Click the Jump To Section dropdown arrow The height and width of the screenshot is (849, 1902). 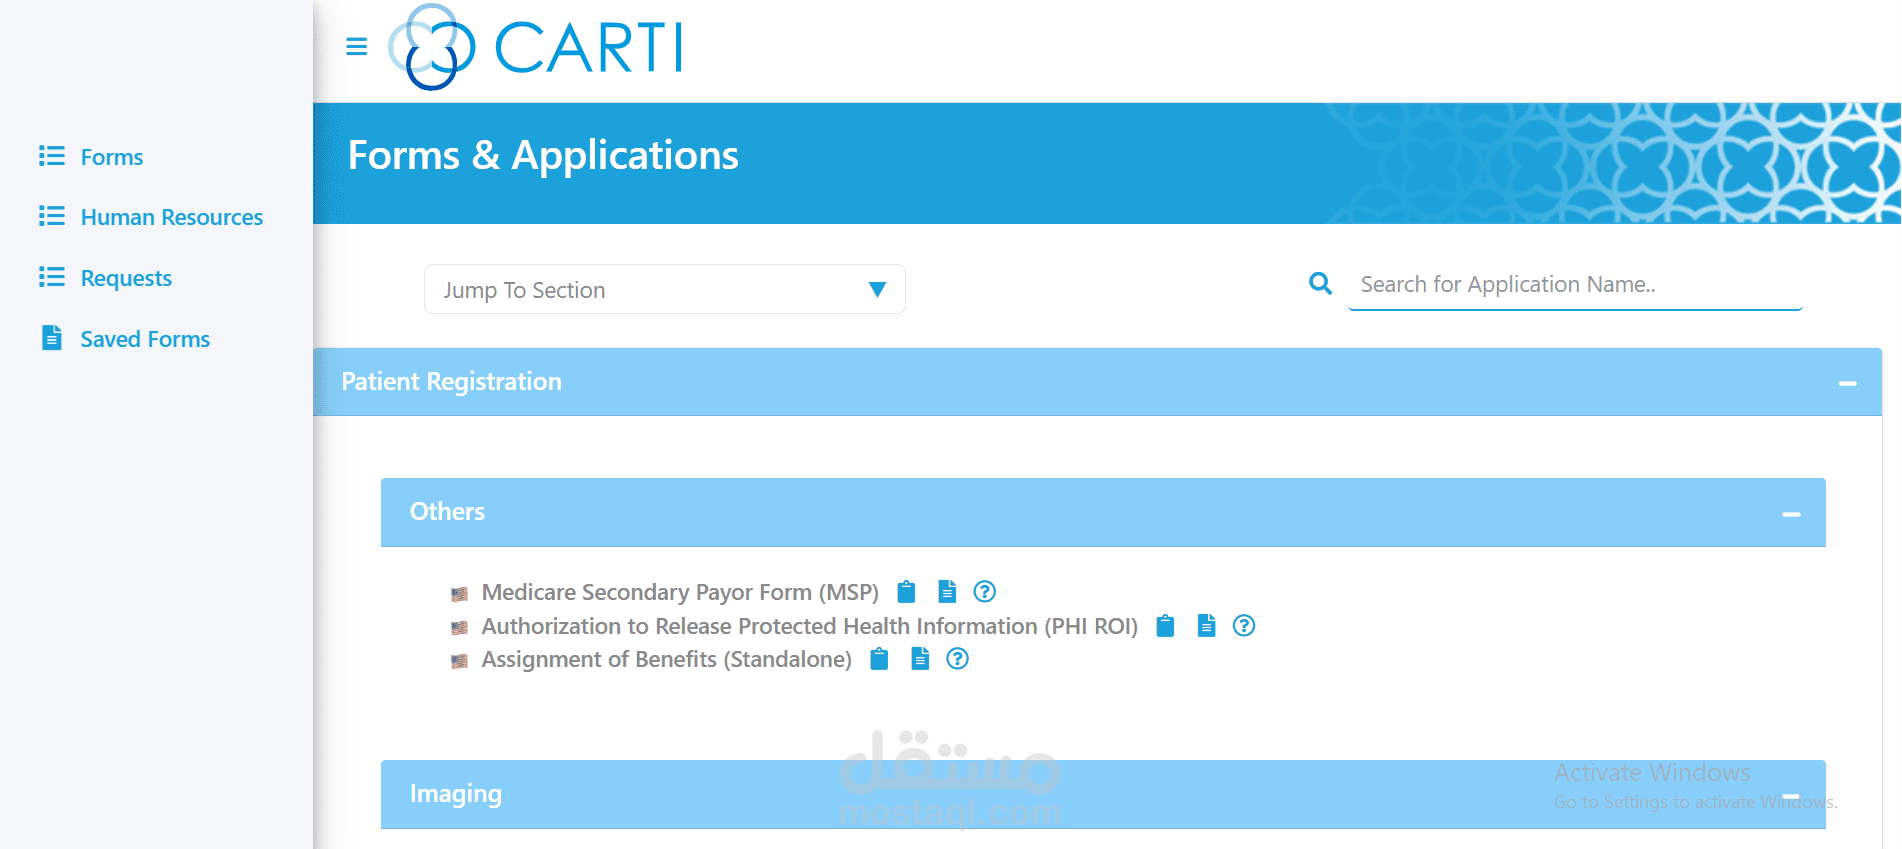point(877,290)
